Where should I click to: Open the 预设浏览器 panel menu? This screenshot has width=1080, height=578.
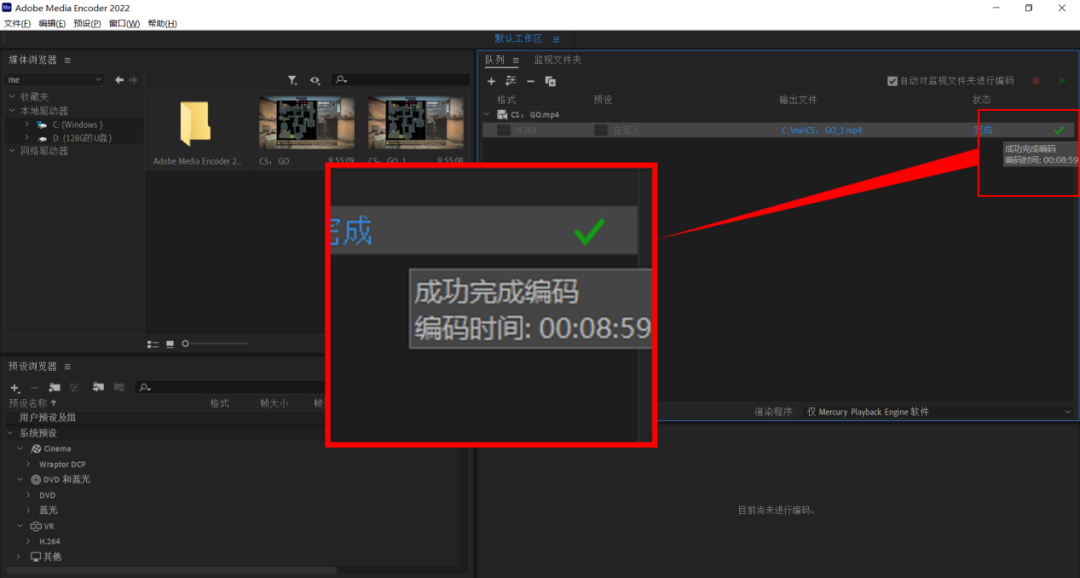point(68,367)
